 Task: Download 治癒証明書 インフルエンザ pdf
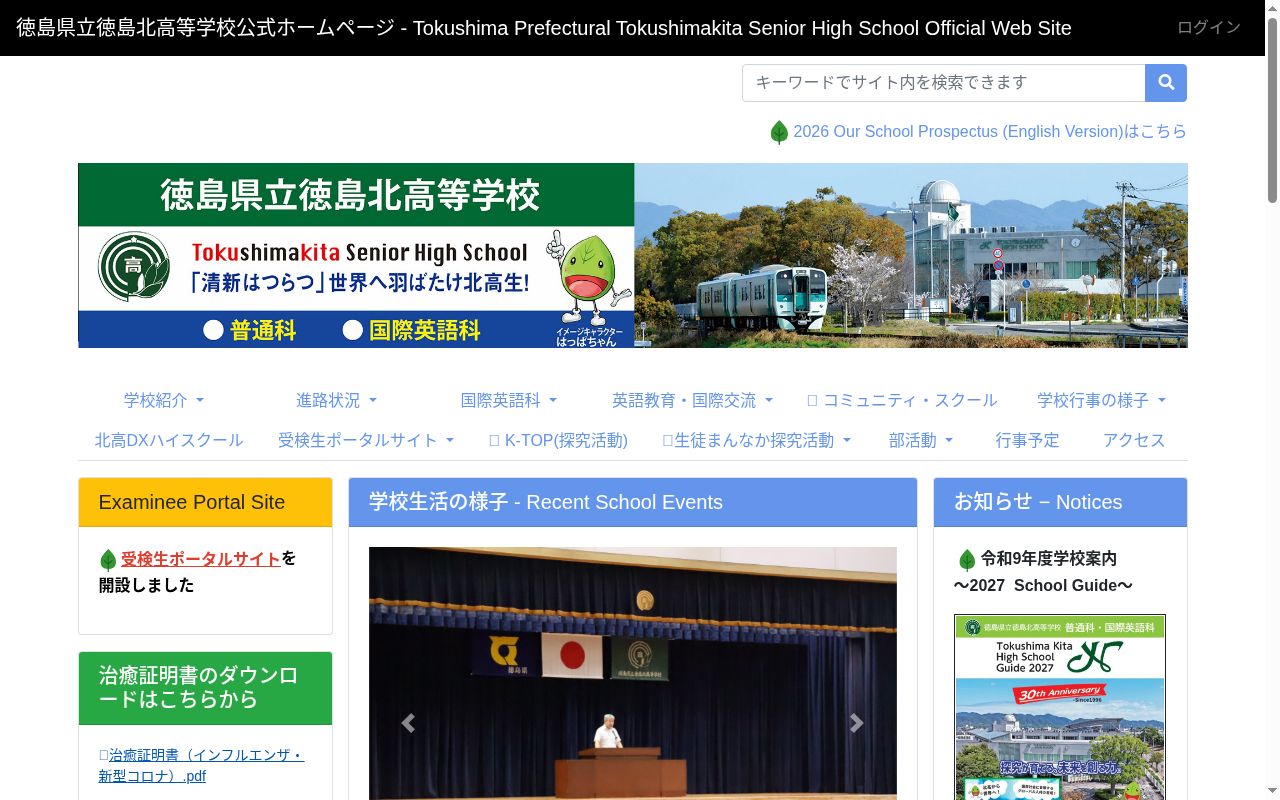[x=201, y=765]
